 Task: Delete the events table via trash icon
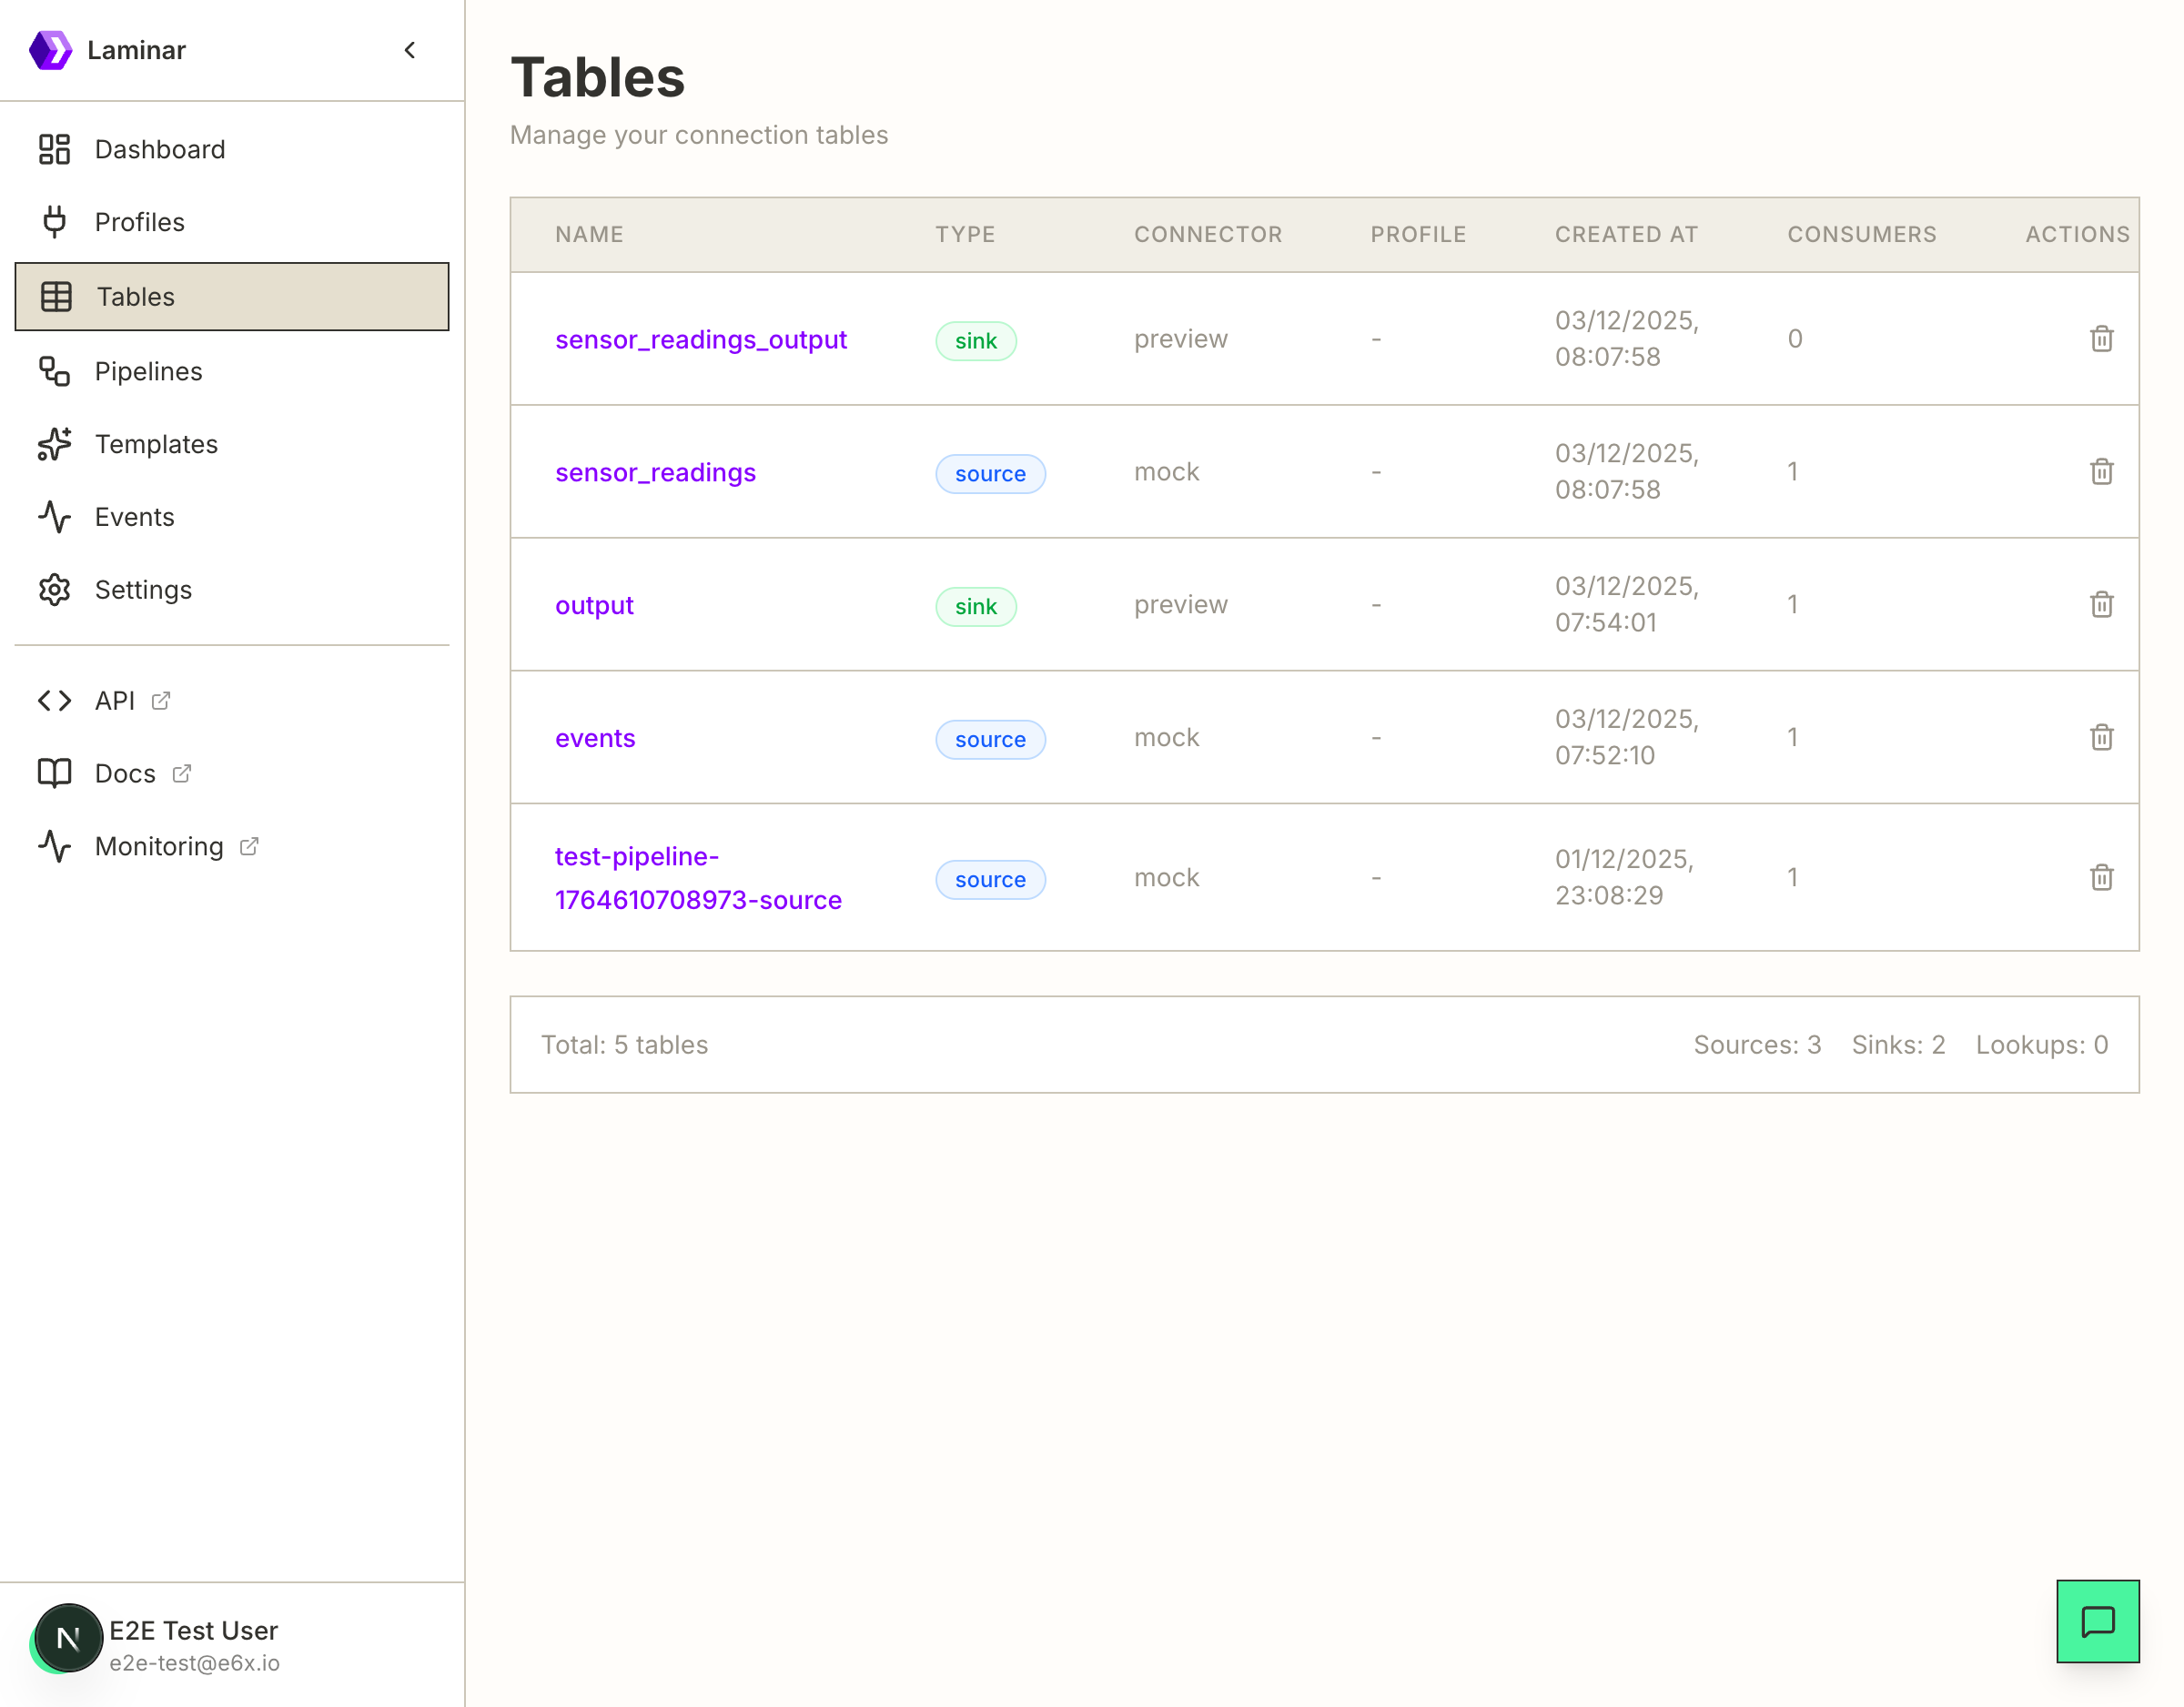2102,737
